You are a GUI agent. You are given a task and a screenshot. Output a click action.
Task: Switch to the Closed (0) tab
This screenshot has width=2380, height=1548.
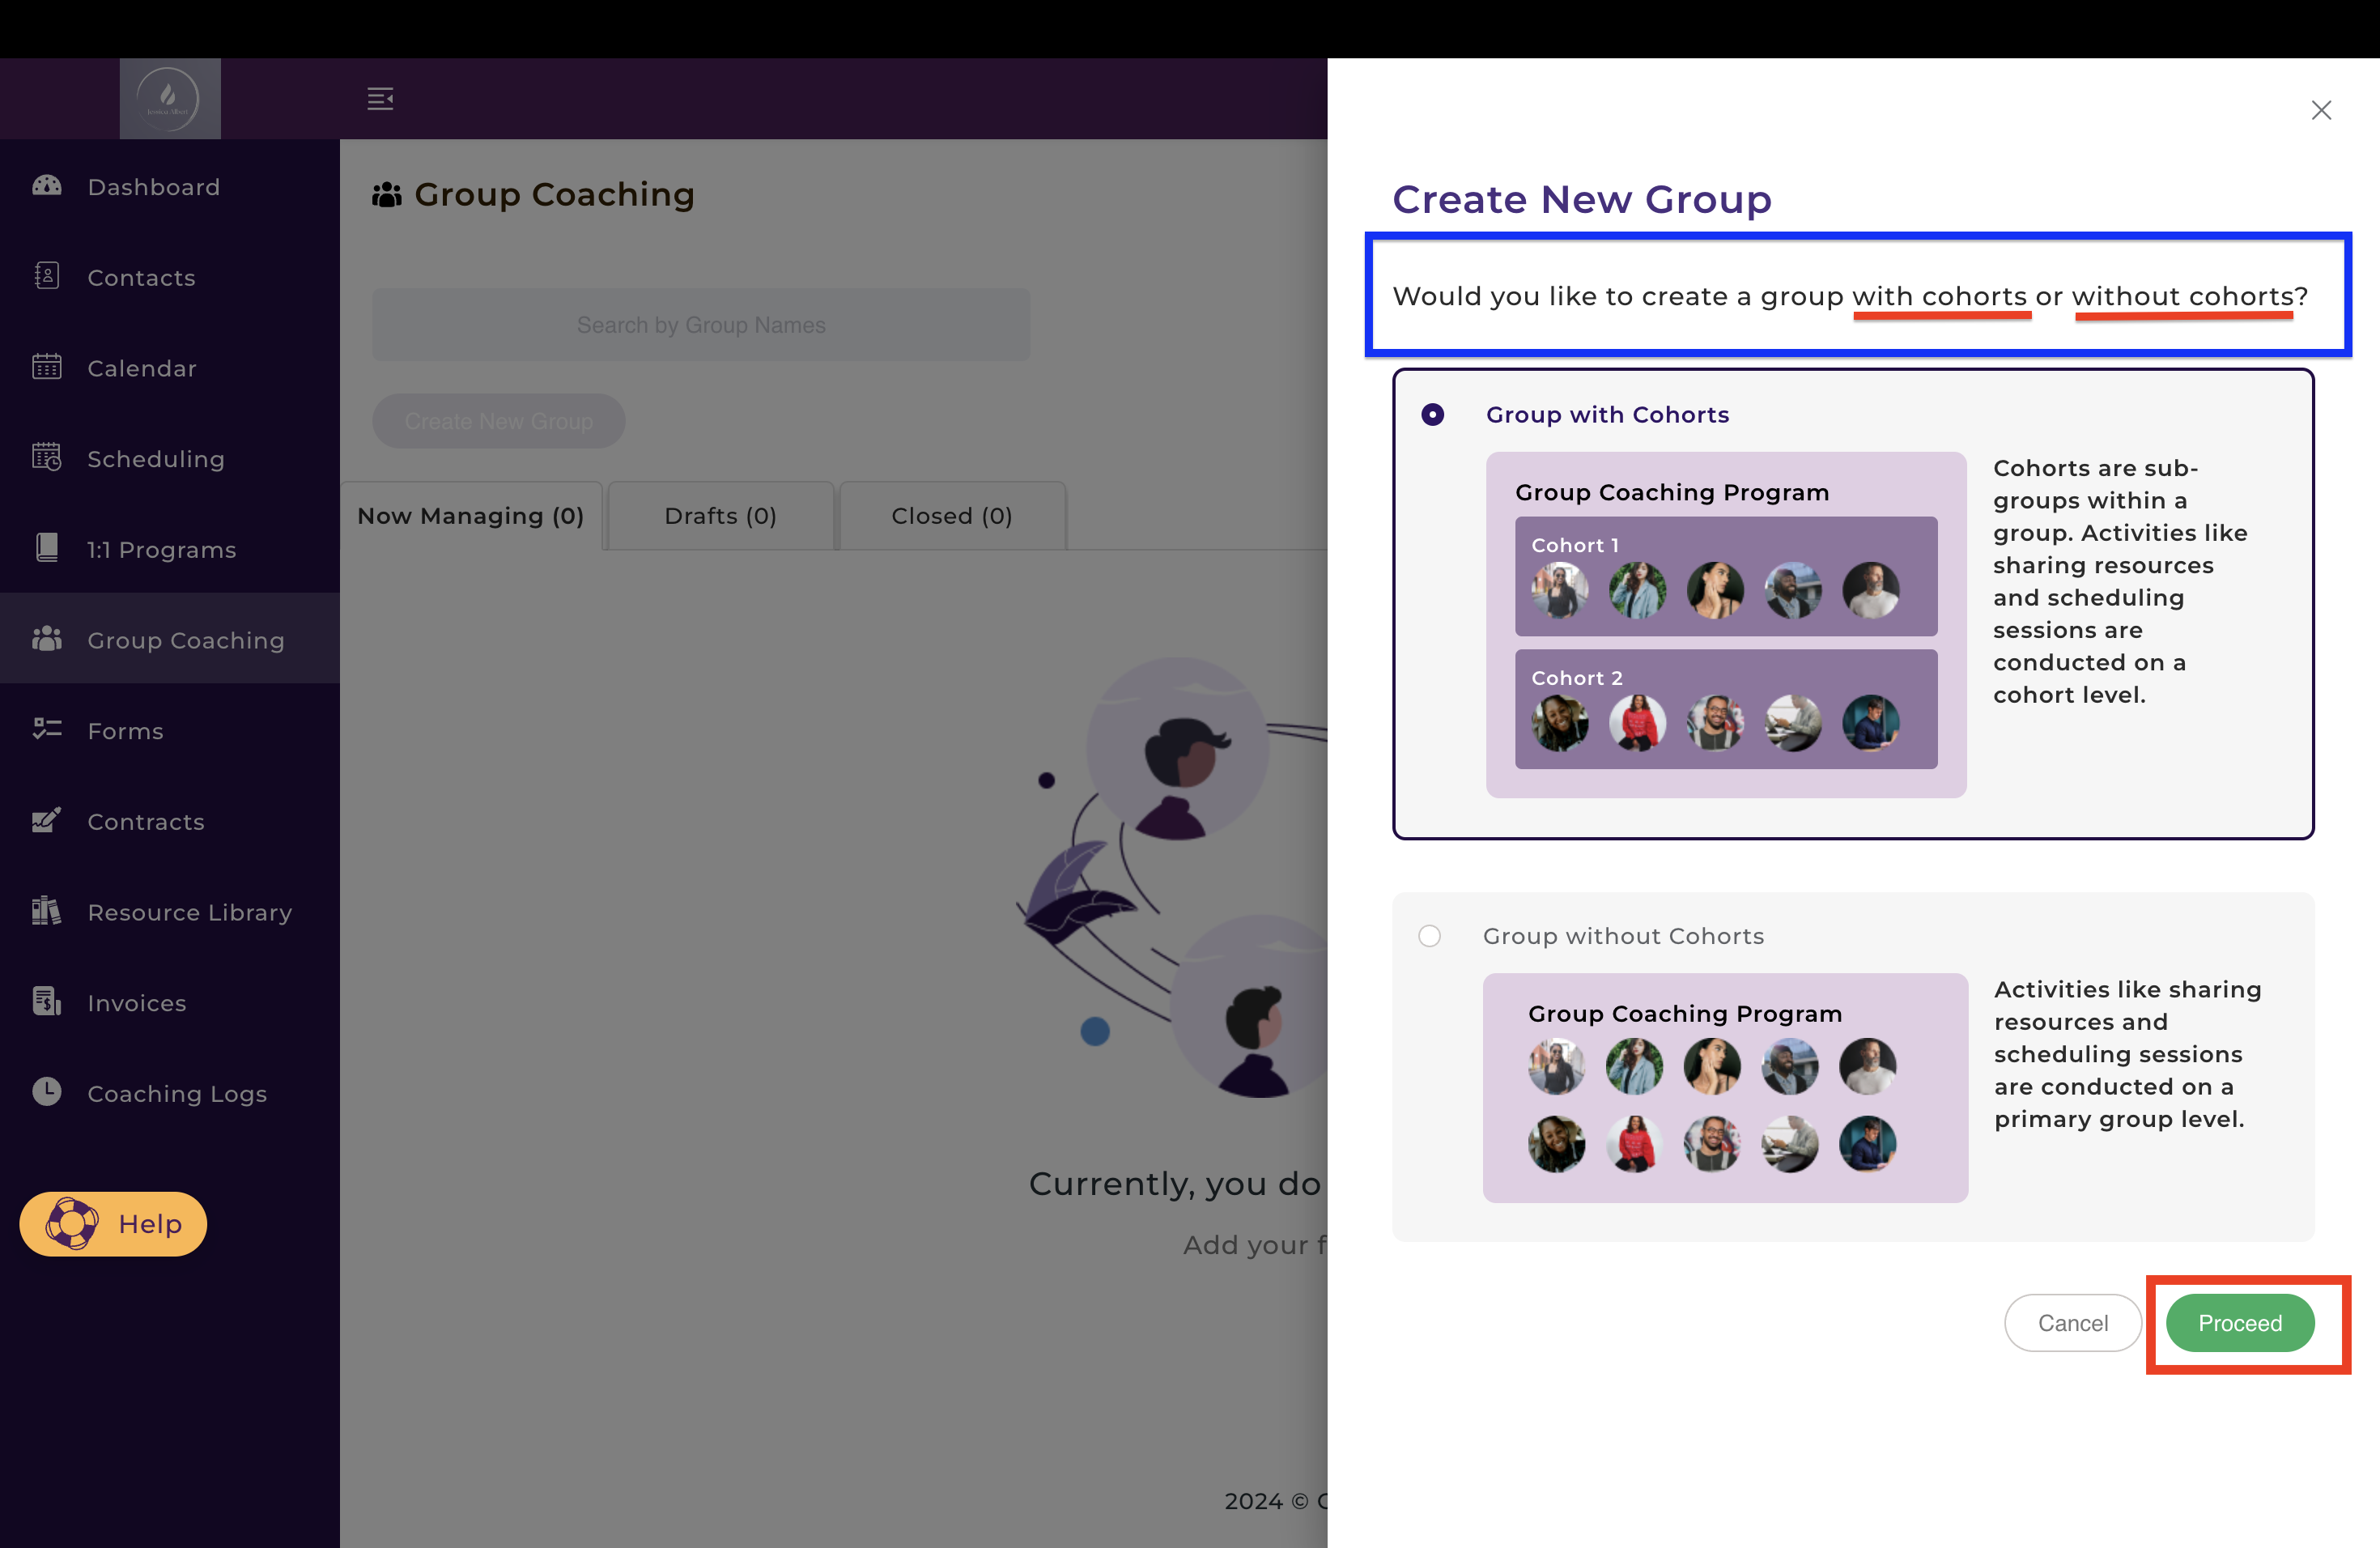[x=952, y=516]
